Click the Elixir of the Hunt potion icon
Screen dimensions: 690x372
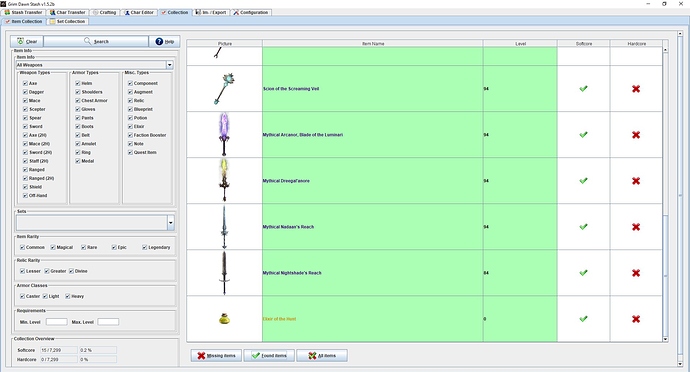[224, 318]
